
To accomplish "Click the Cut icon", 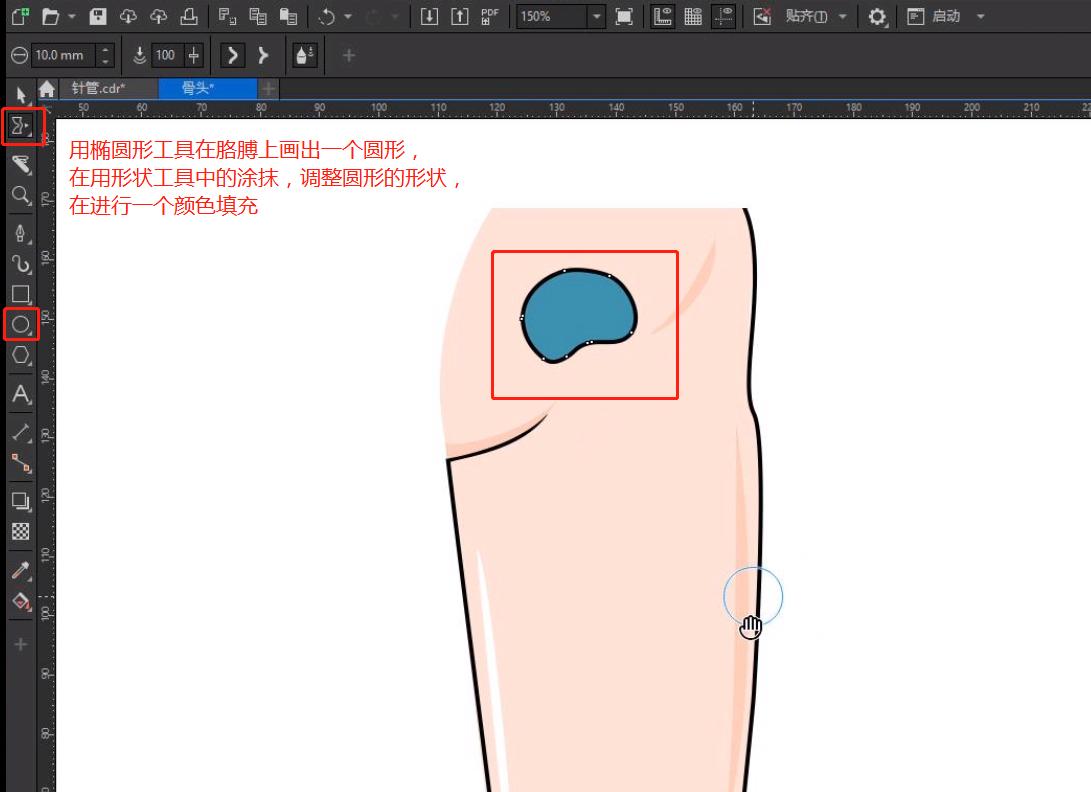I will coord(227,16).
